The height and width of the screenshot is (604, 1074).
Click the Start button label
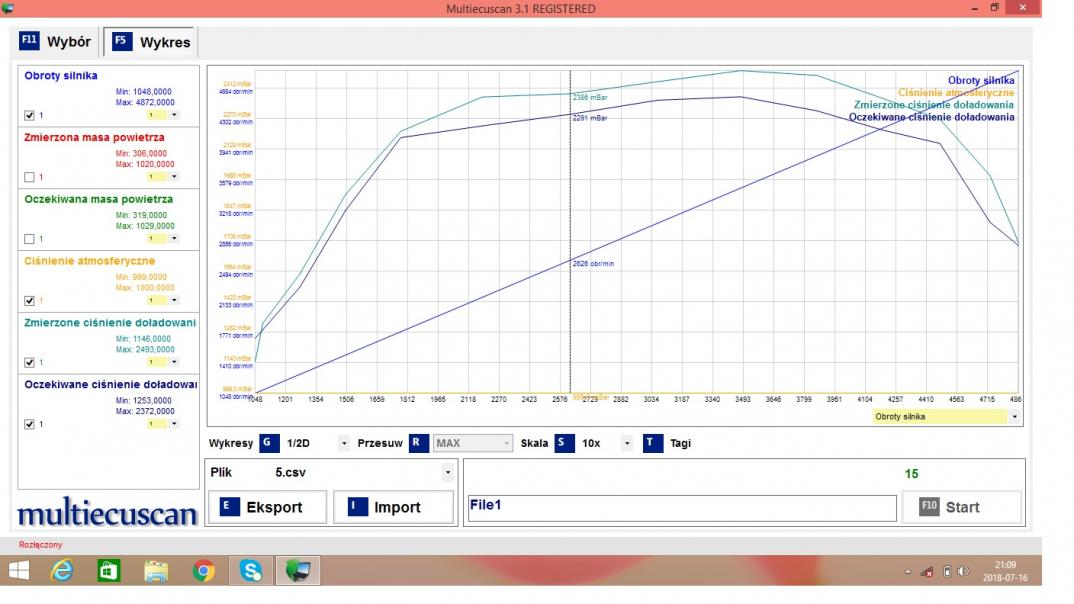(x=962, y=507)
